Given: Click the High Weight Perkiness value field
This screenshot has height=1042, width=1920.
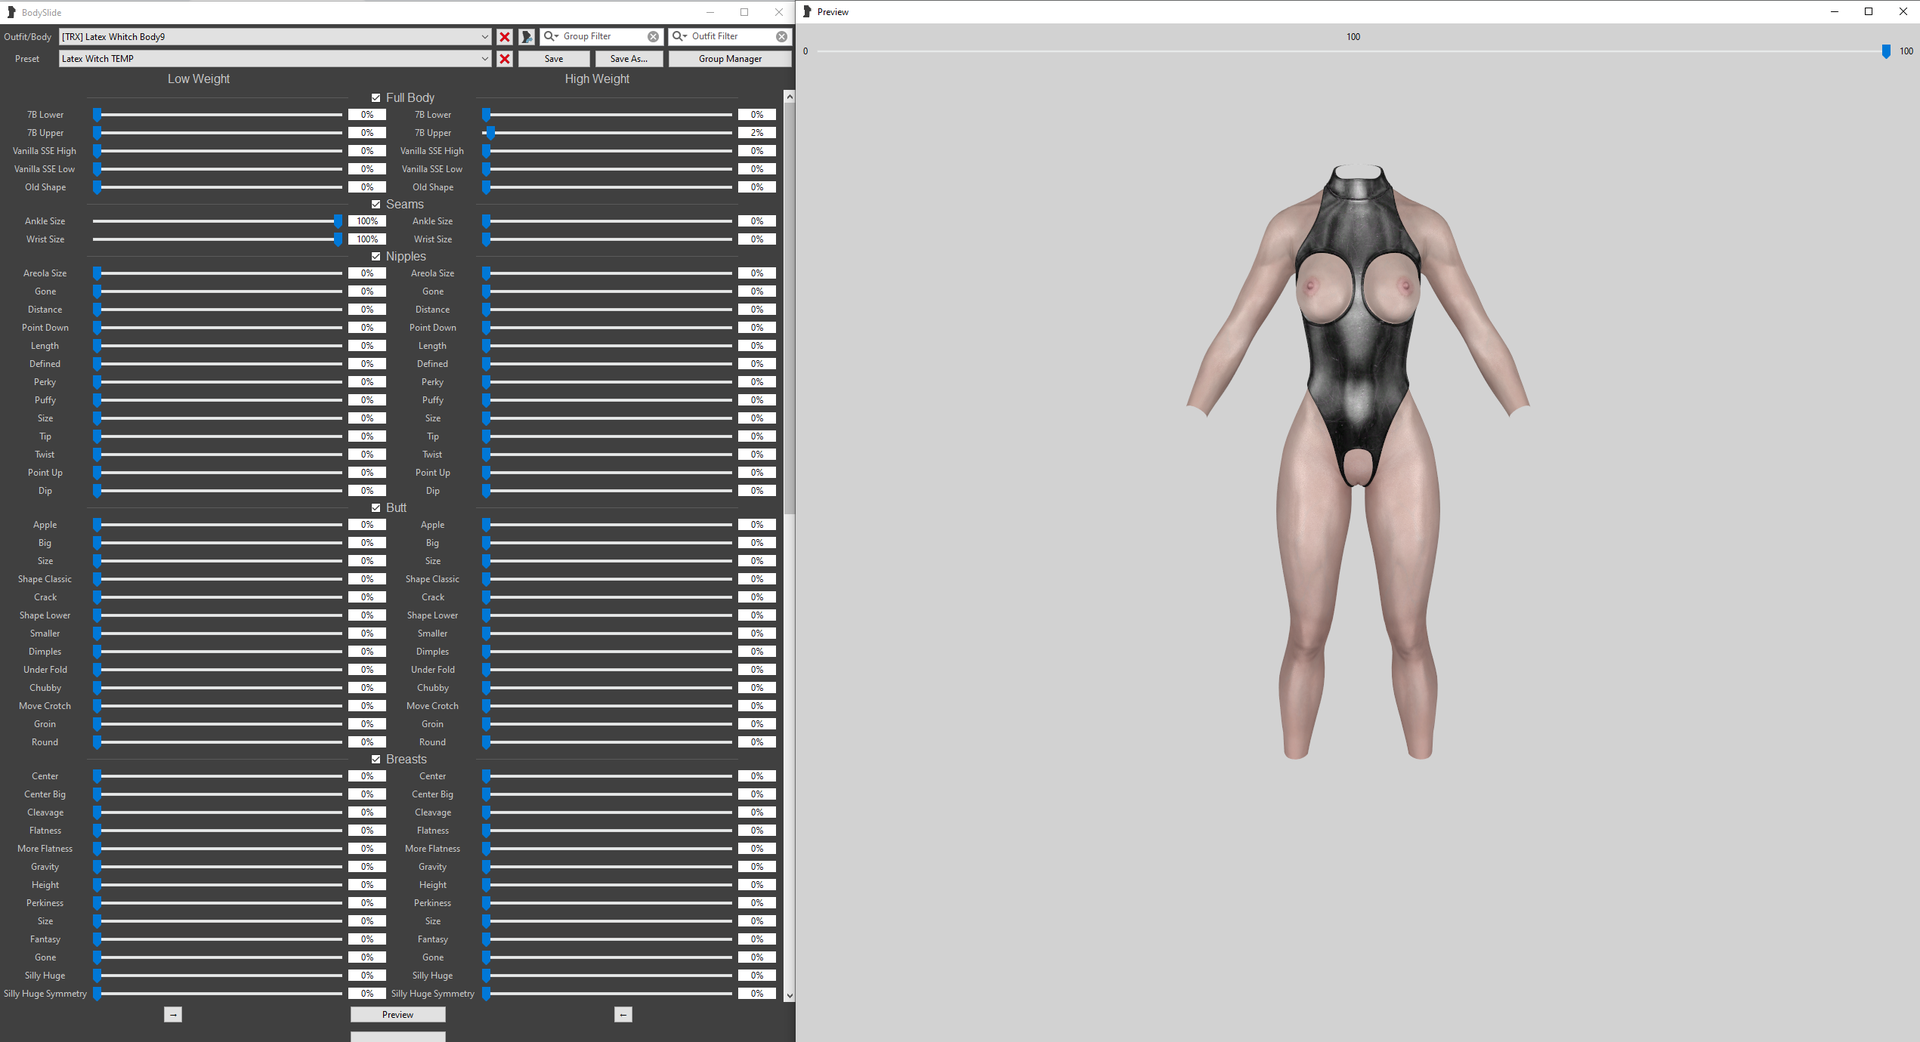Looking at the screenshot, I should point(757,903).
